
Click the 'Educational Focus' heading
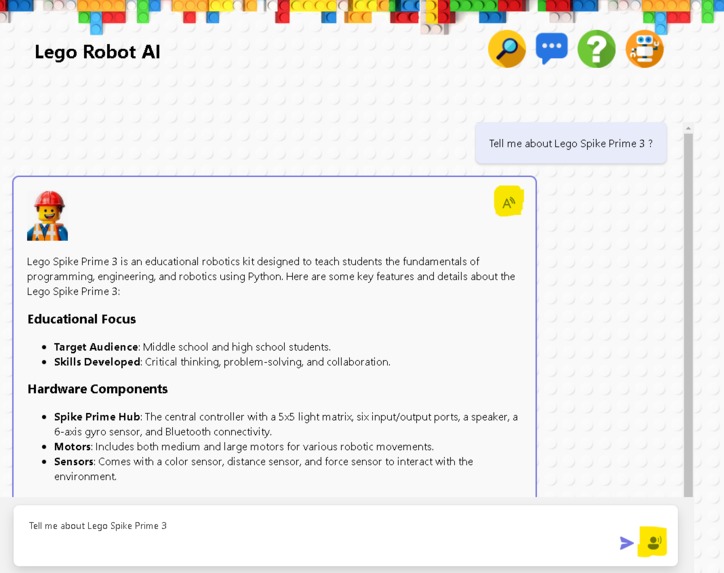pyautogui.click(x=82, y=319)
